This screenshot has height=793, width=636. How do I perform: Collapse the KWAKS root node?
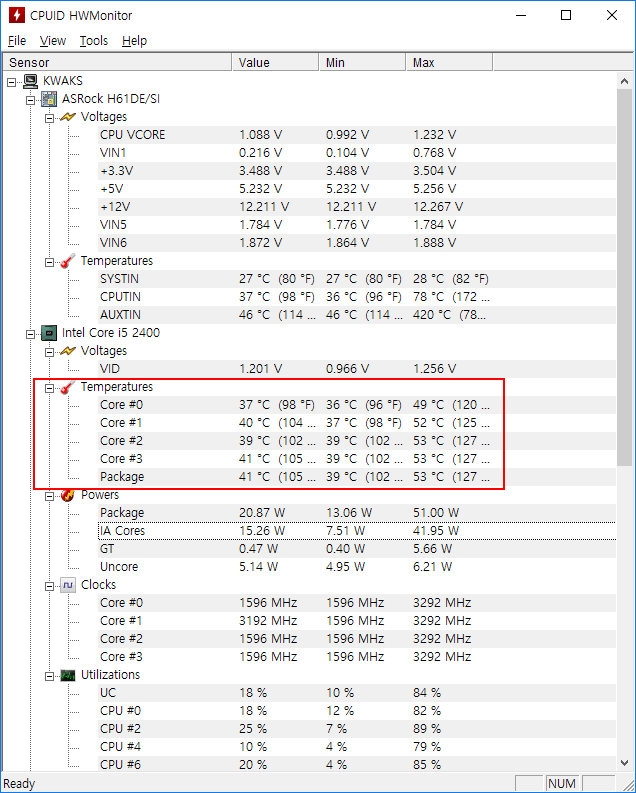click(x=12, y=82)
